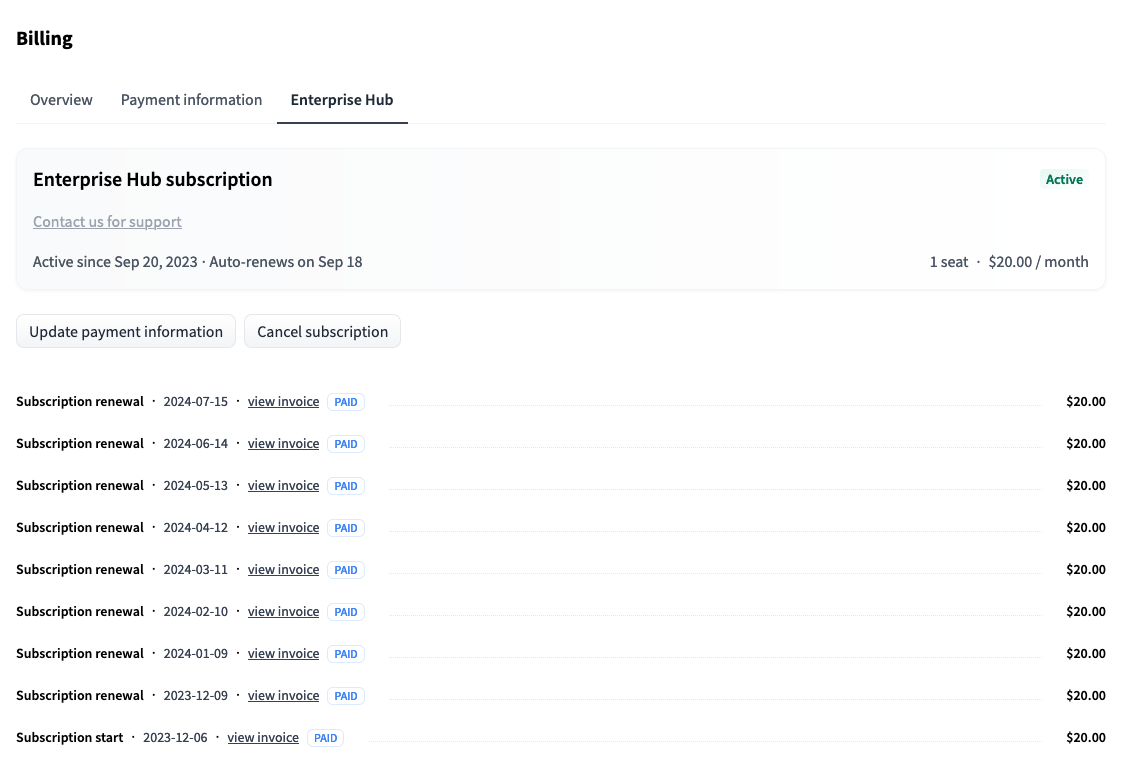View the 2024-03-11 renewal invoice

pos(283,570)
